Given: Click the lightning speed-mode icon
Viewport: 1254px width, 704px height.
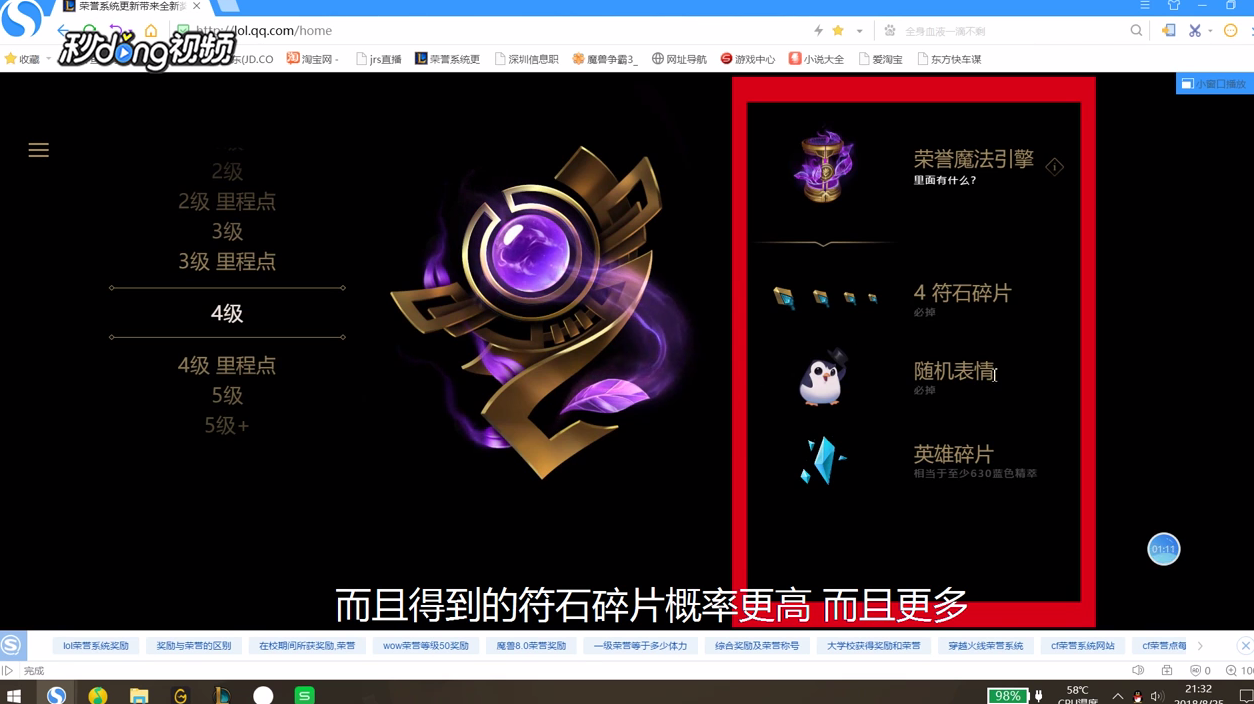Looking at the screenshot, I should (x=818, y=31).
